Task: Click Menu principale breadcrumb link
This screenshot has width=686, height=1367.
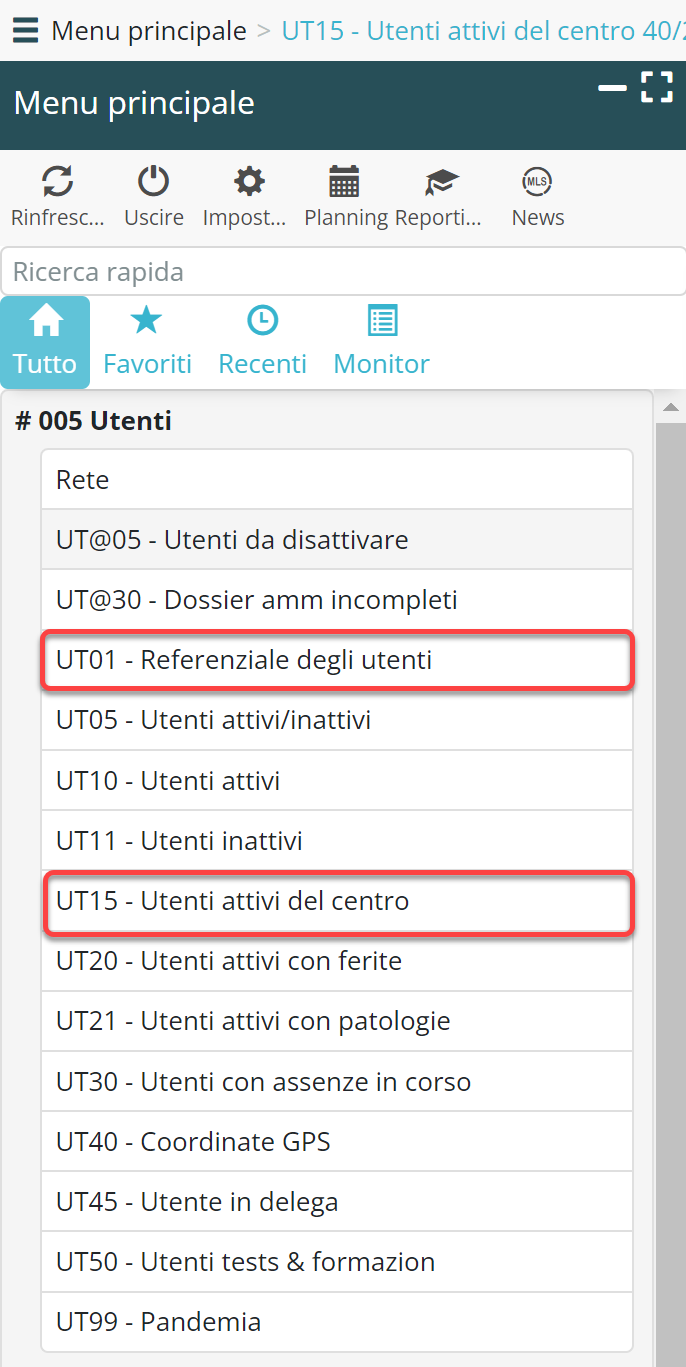Action: click(x=149, y=31)
